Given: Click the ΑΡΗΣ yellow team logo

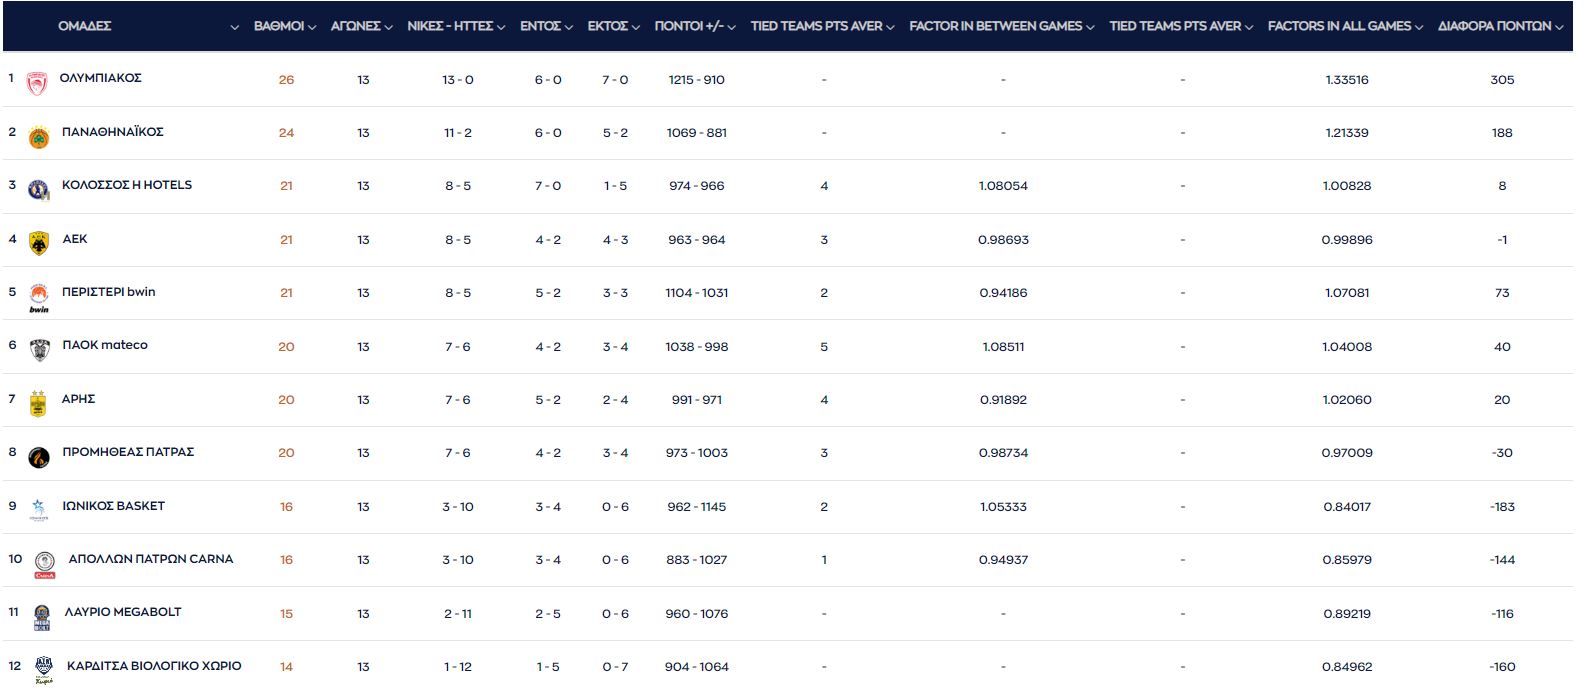Looking at the screenshot, I should click(x=38, y=403).
